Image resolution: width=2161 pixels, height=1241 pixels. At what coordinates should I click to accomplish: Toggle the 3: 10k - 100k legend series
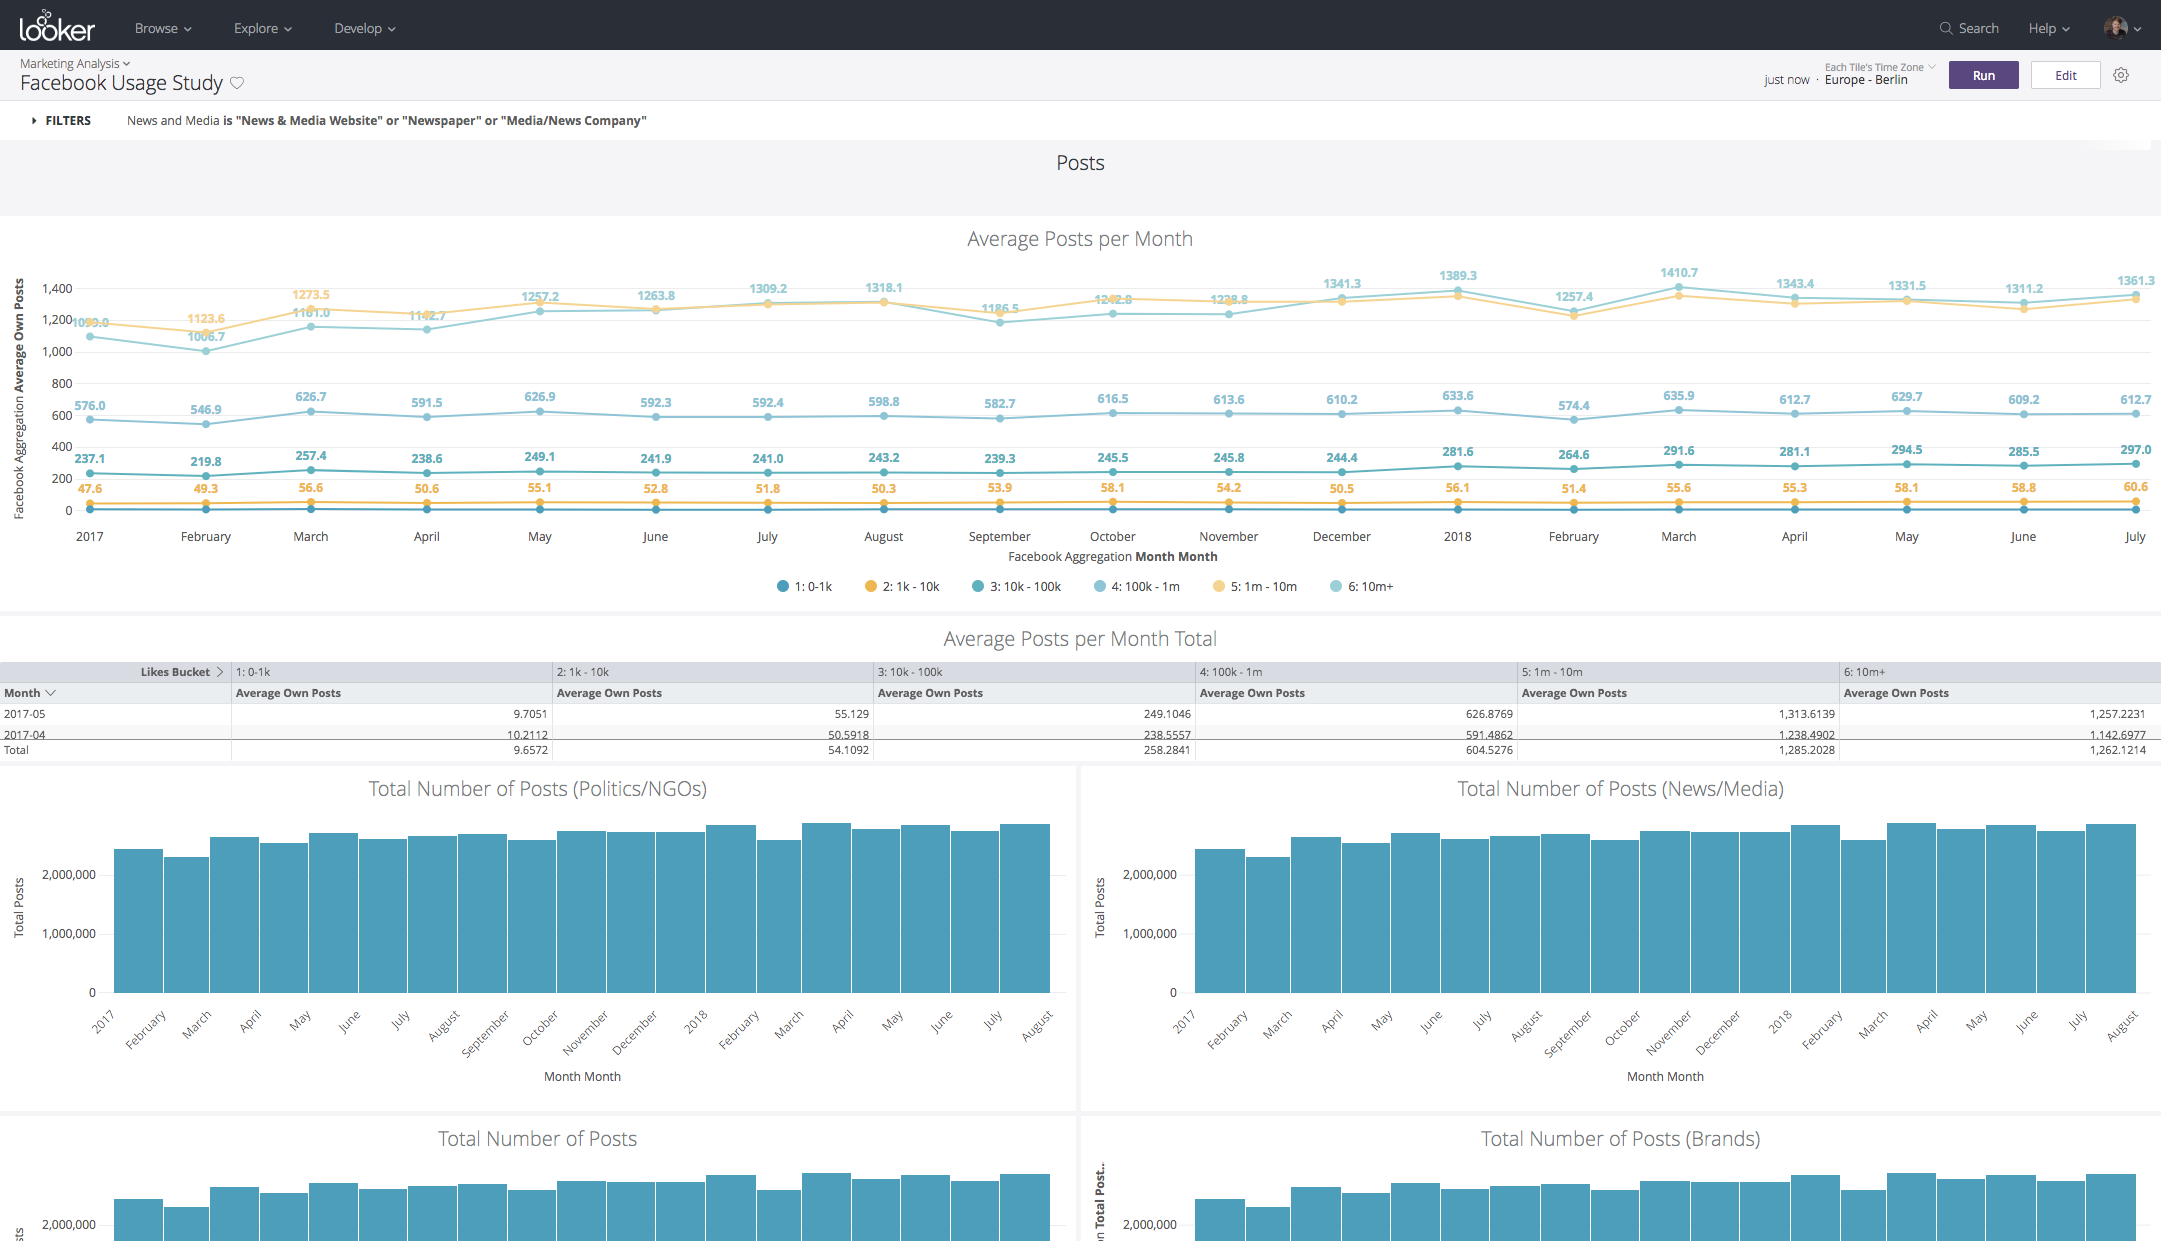(1016, 587)
